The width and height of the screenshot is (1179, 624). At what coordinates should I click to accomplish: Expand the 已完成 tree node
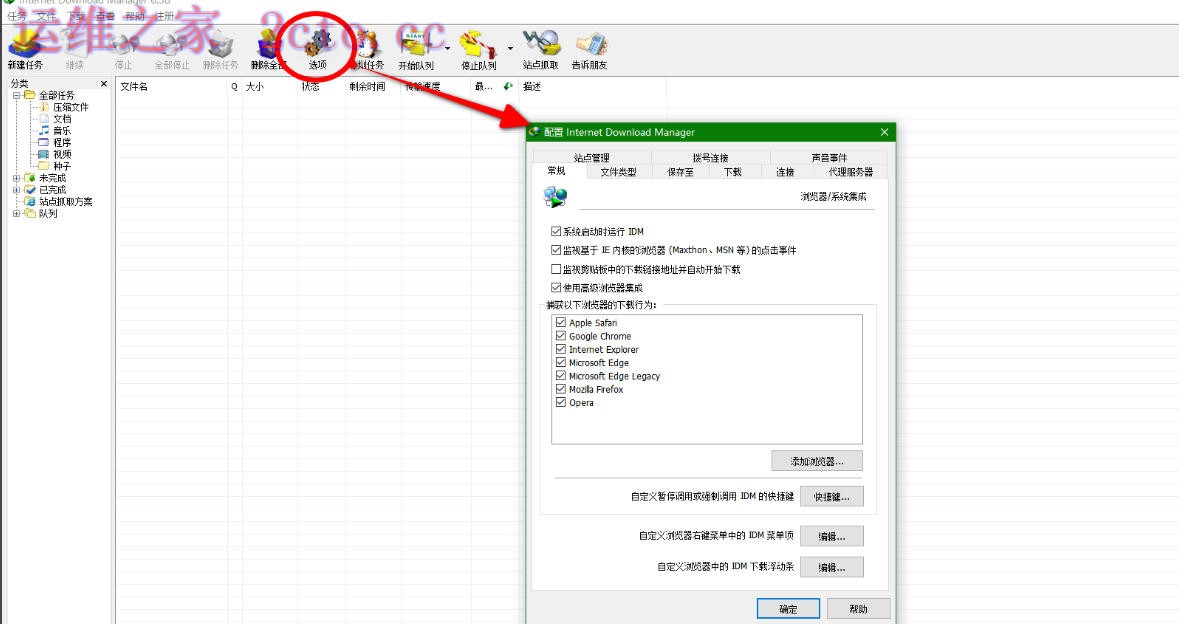[17, 190]
